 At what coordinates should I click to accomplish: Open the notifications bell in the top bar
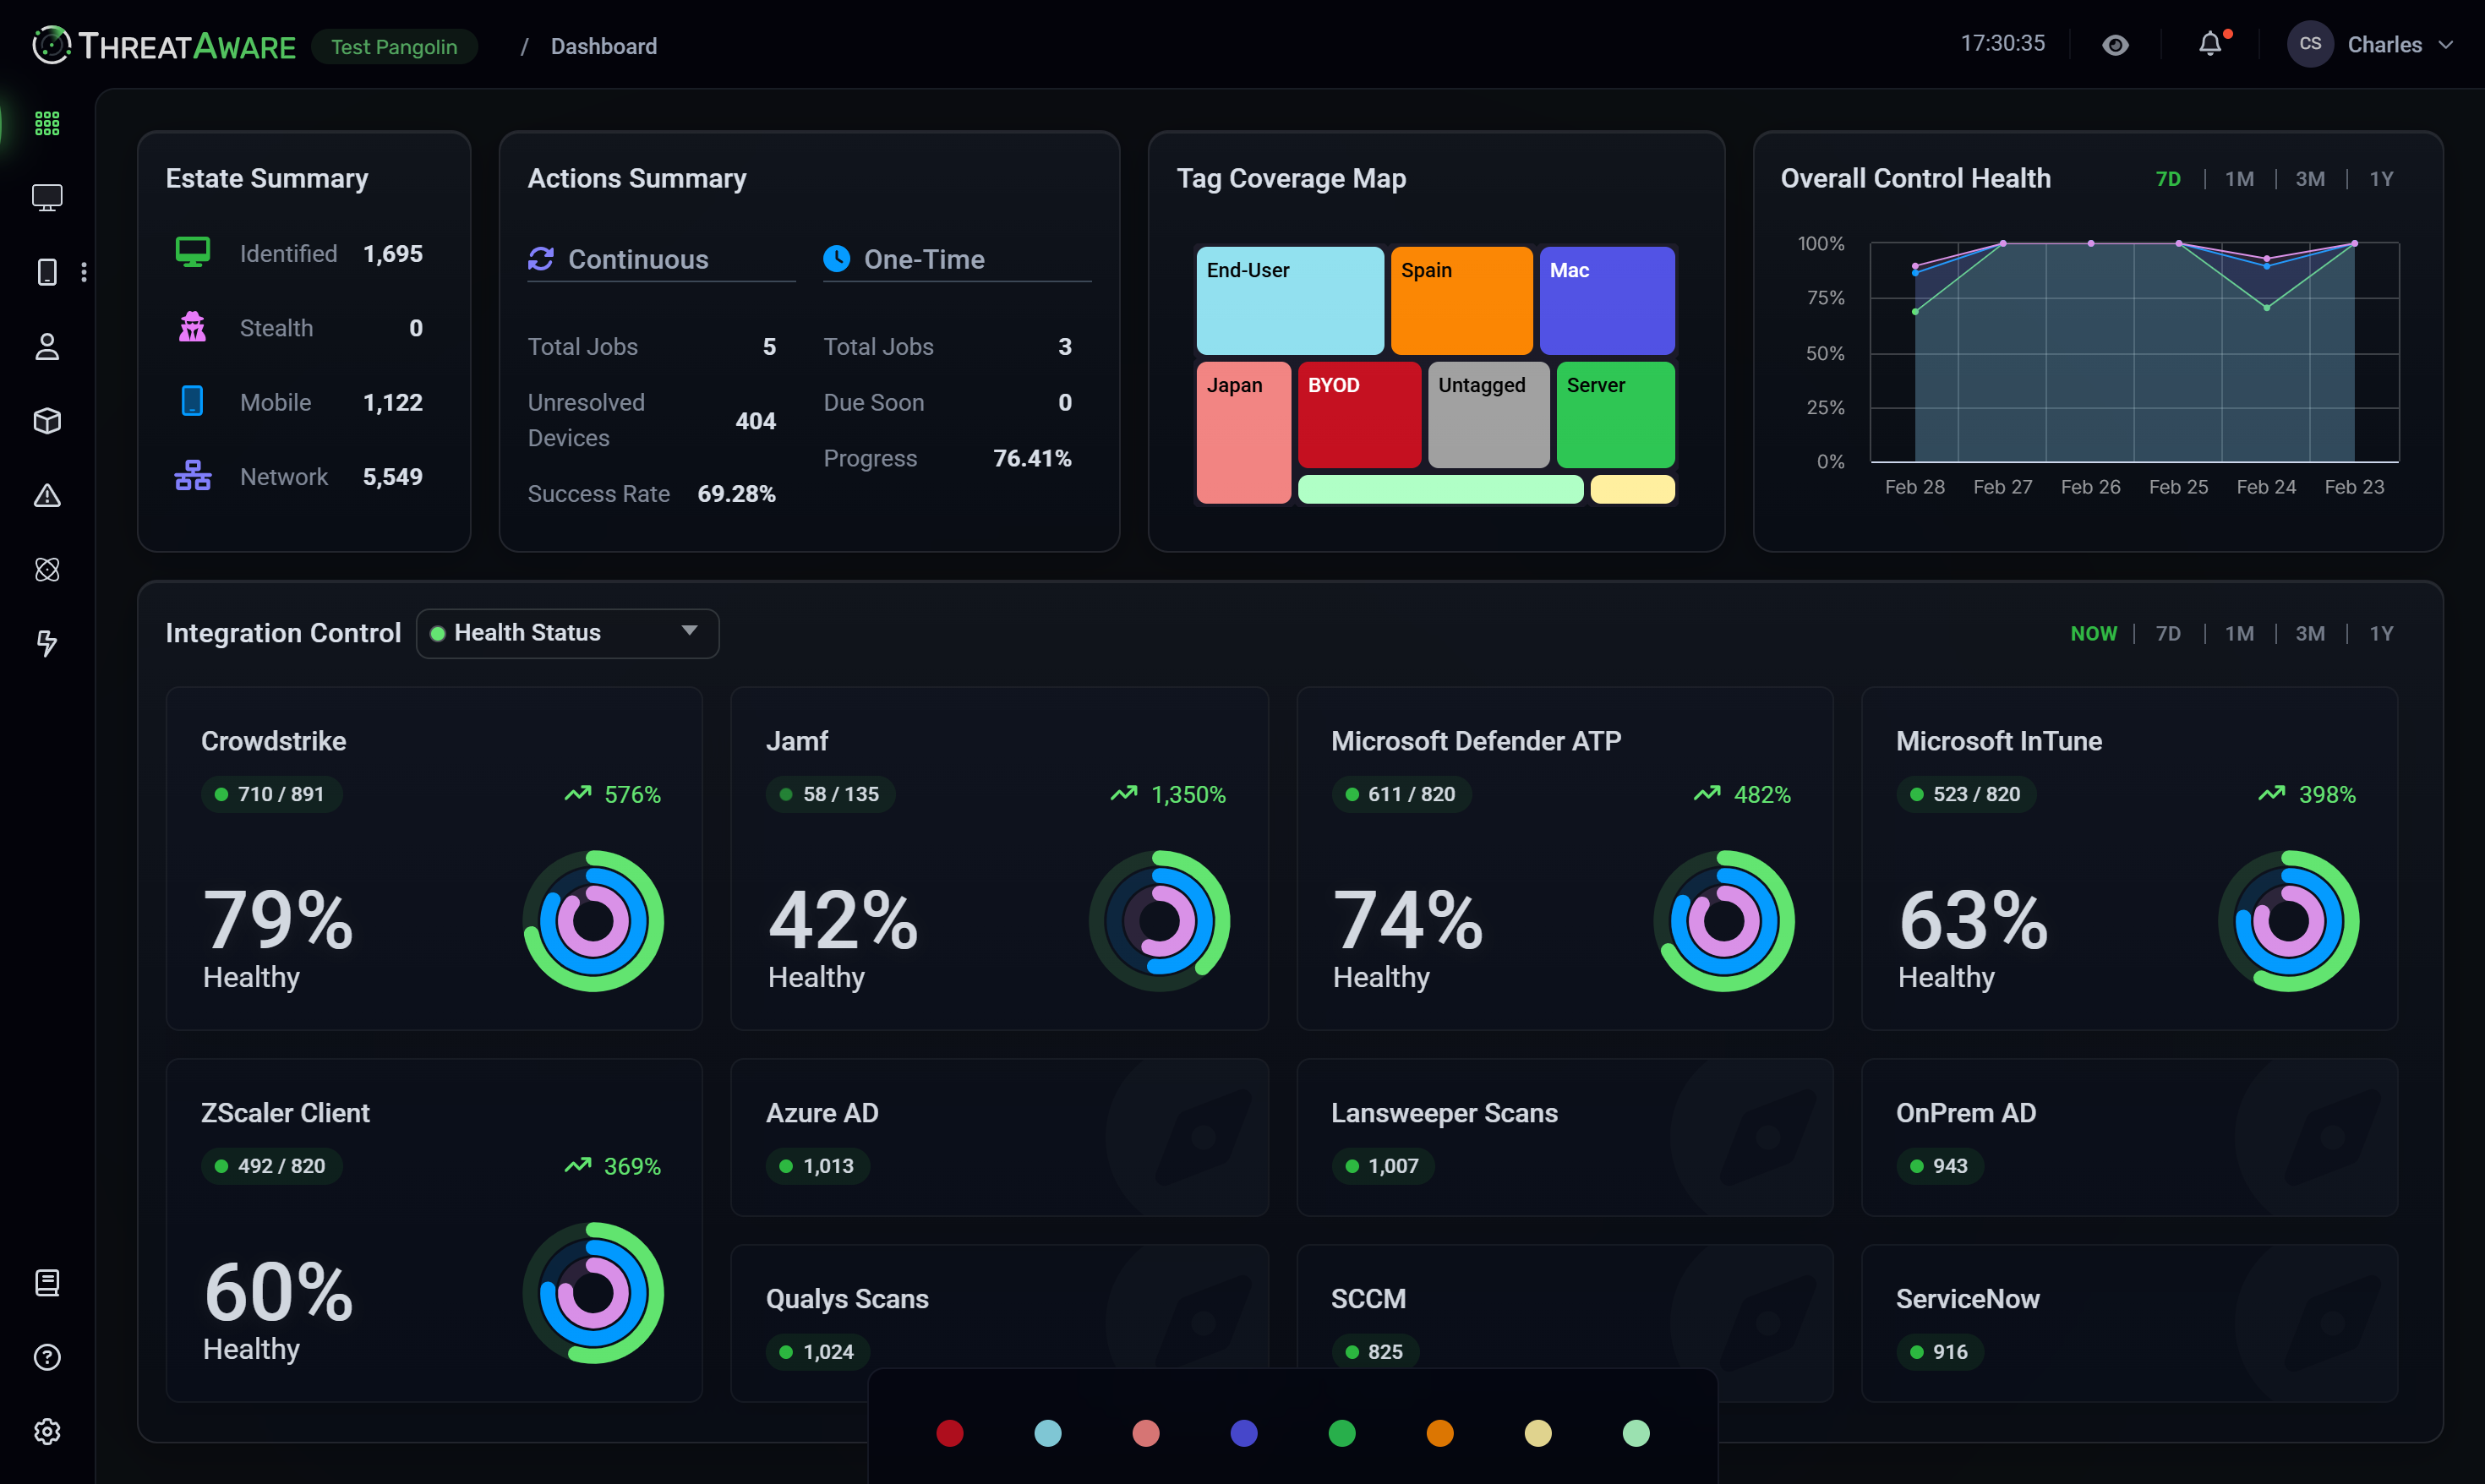click(2209, 44)
